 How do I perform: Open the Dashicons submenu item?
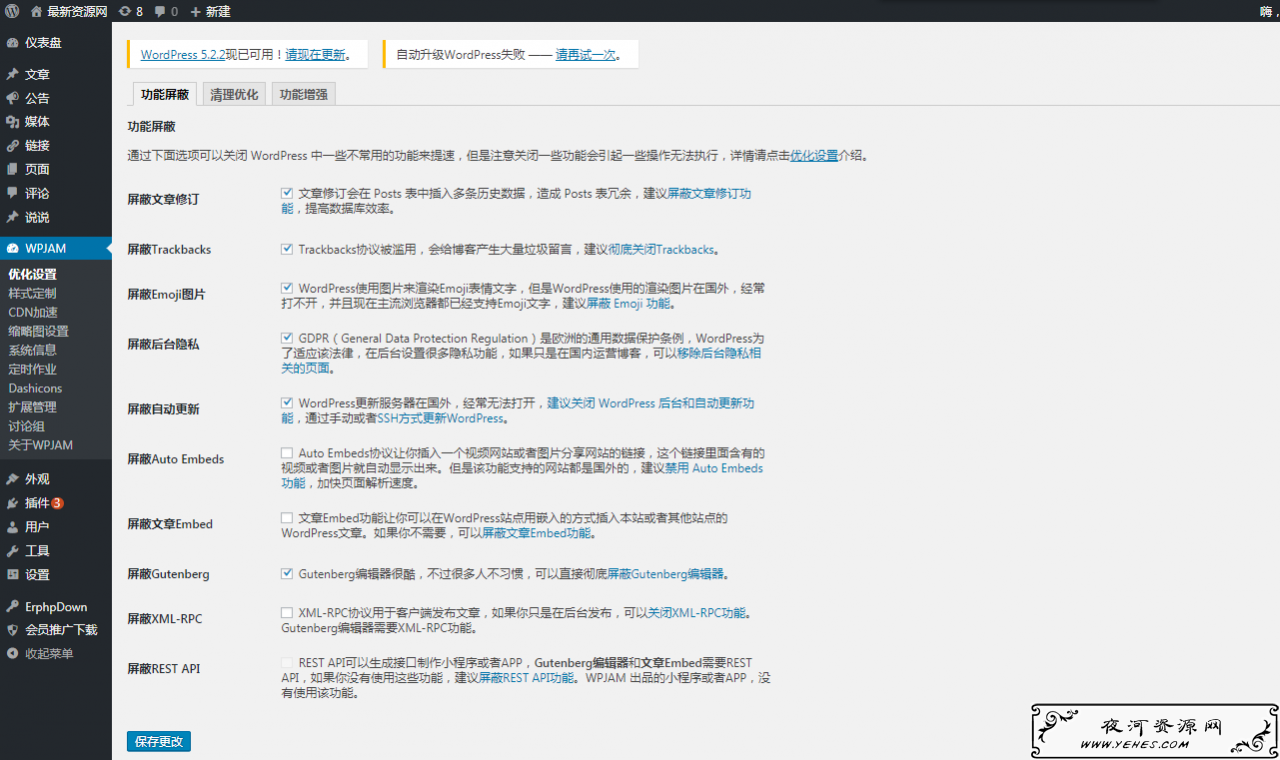tap(36, 388)
